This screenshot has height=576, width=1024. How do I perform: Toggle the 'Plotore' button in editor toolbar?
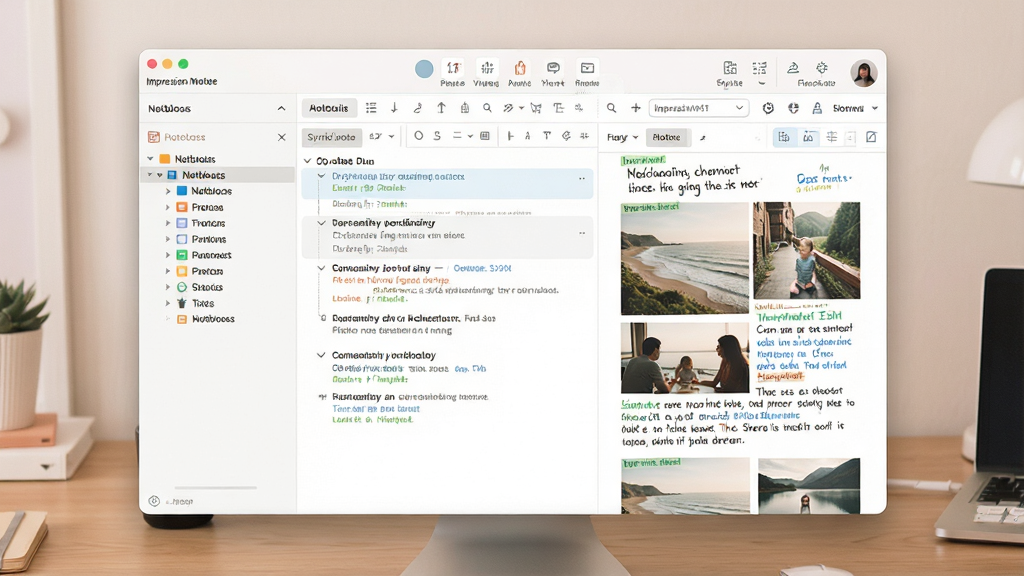coord(667,137)
